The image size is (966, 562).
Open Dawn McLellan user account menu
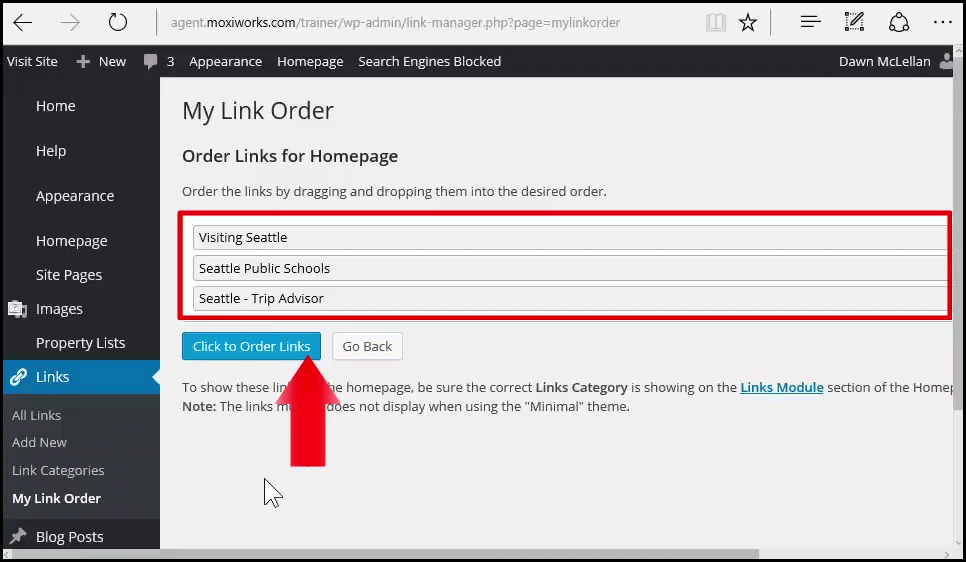point(884,61)
